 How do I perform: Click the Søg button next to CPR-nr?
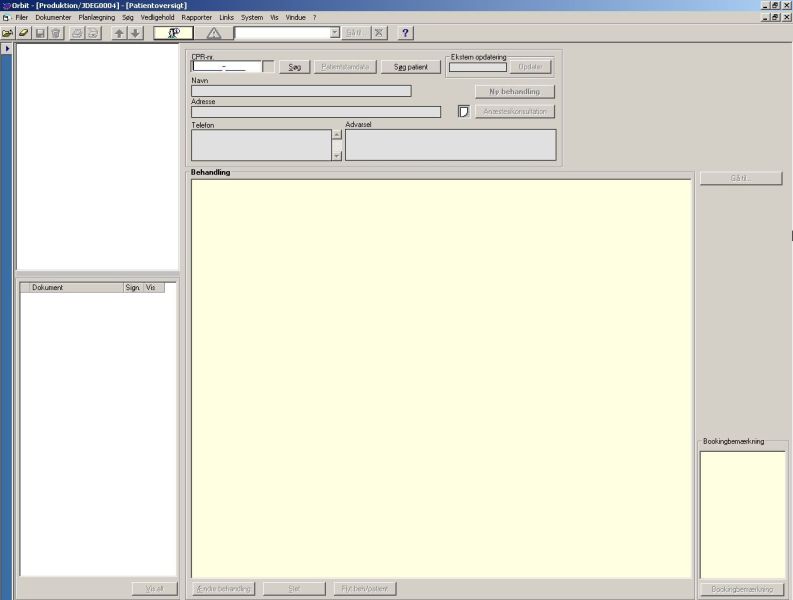[294, 67]
